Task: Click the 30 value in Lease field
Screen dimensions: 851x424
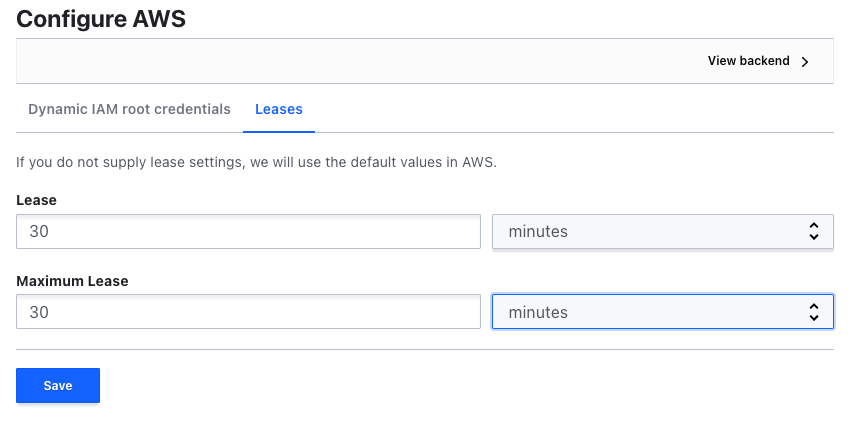Action: coord(39,231)
